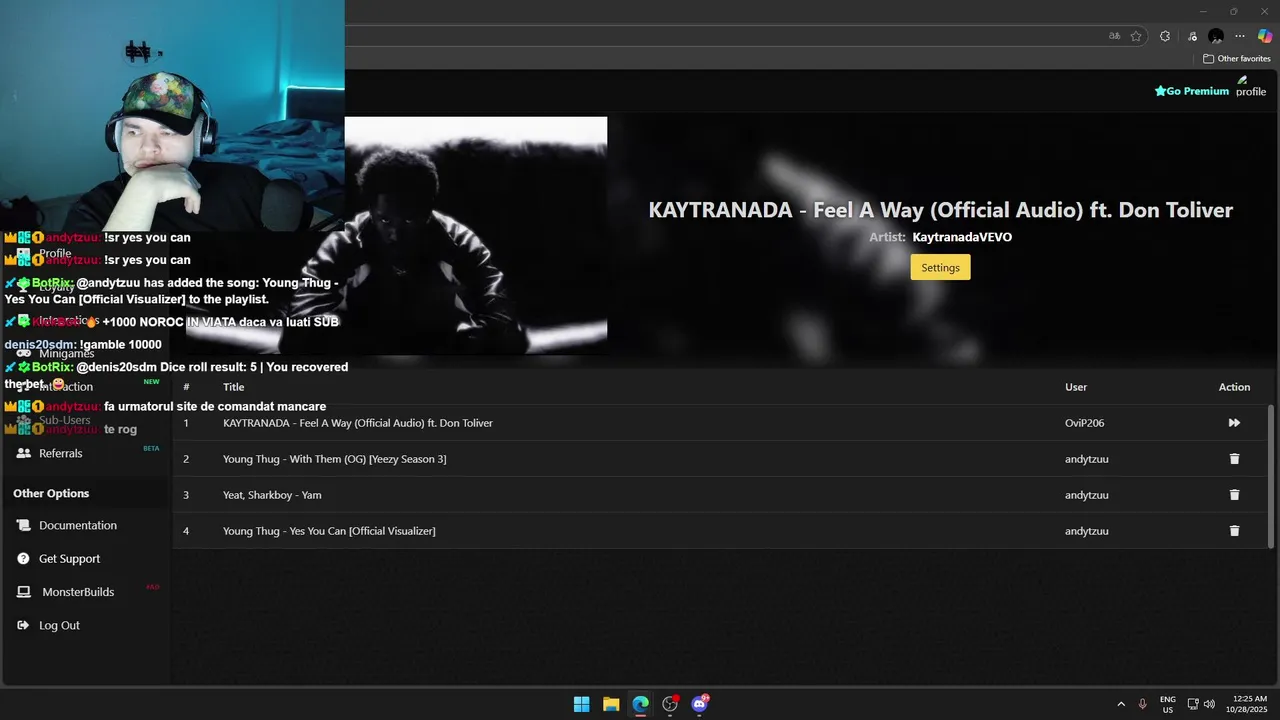This screenshot has height=720, width=1280.
Task: Click the Go Premium star icon
Action: [x=1160, y=91]
